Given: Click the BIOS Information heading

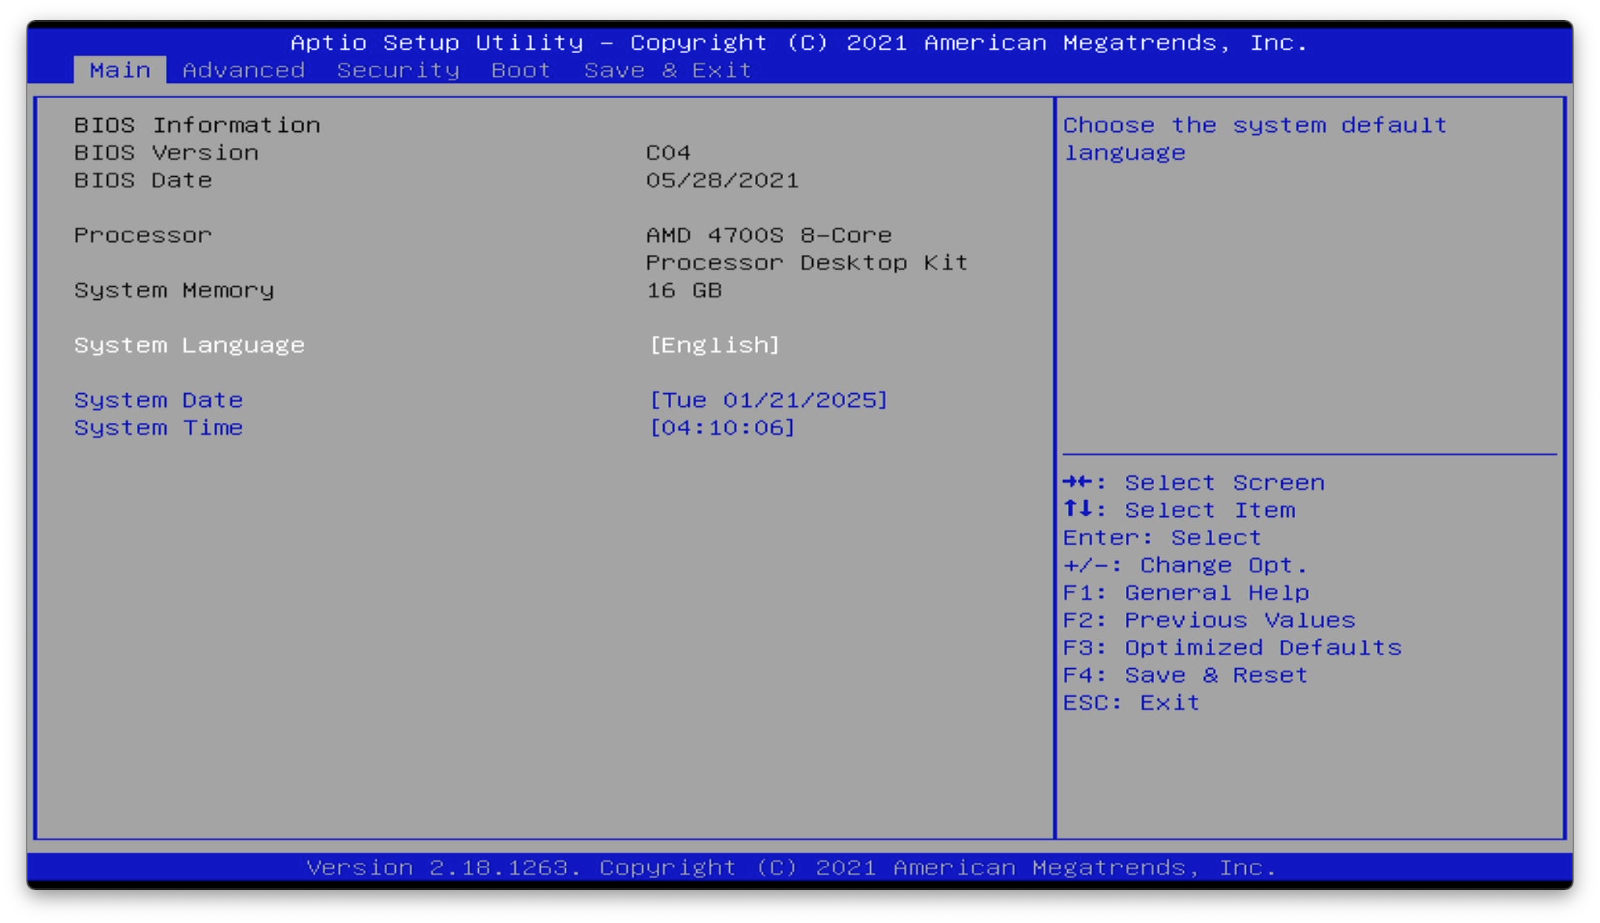Looking at the screenshot, I should [x=197, y=125].
